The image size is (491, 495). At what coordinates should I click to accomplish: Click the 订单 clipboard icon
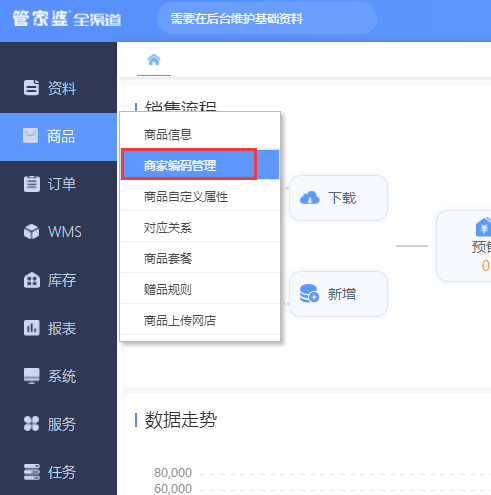click(32, 184)
